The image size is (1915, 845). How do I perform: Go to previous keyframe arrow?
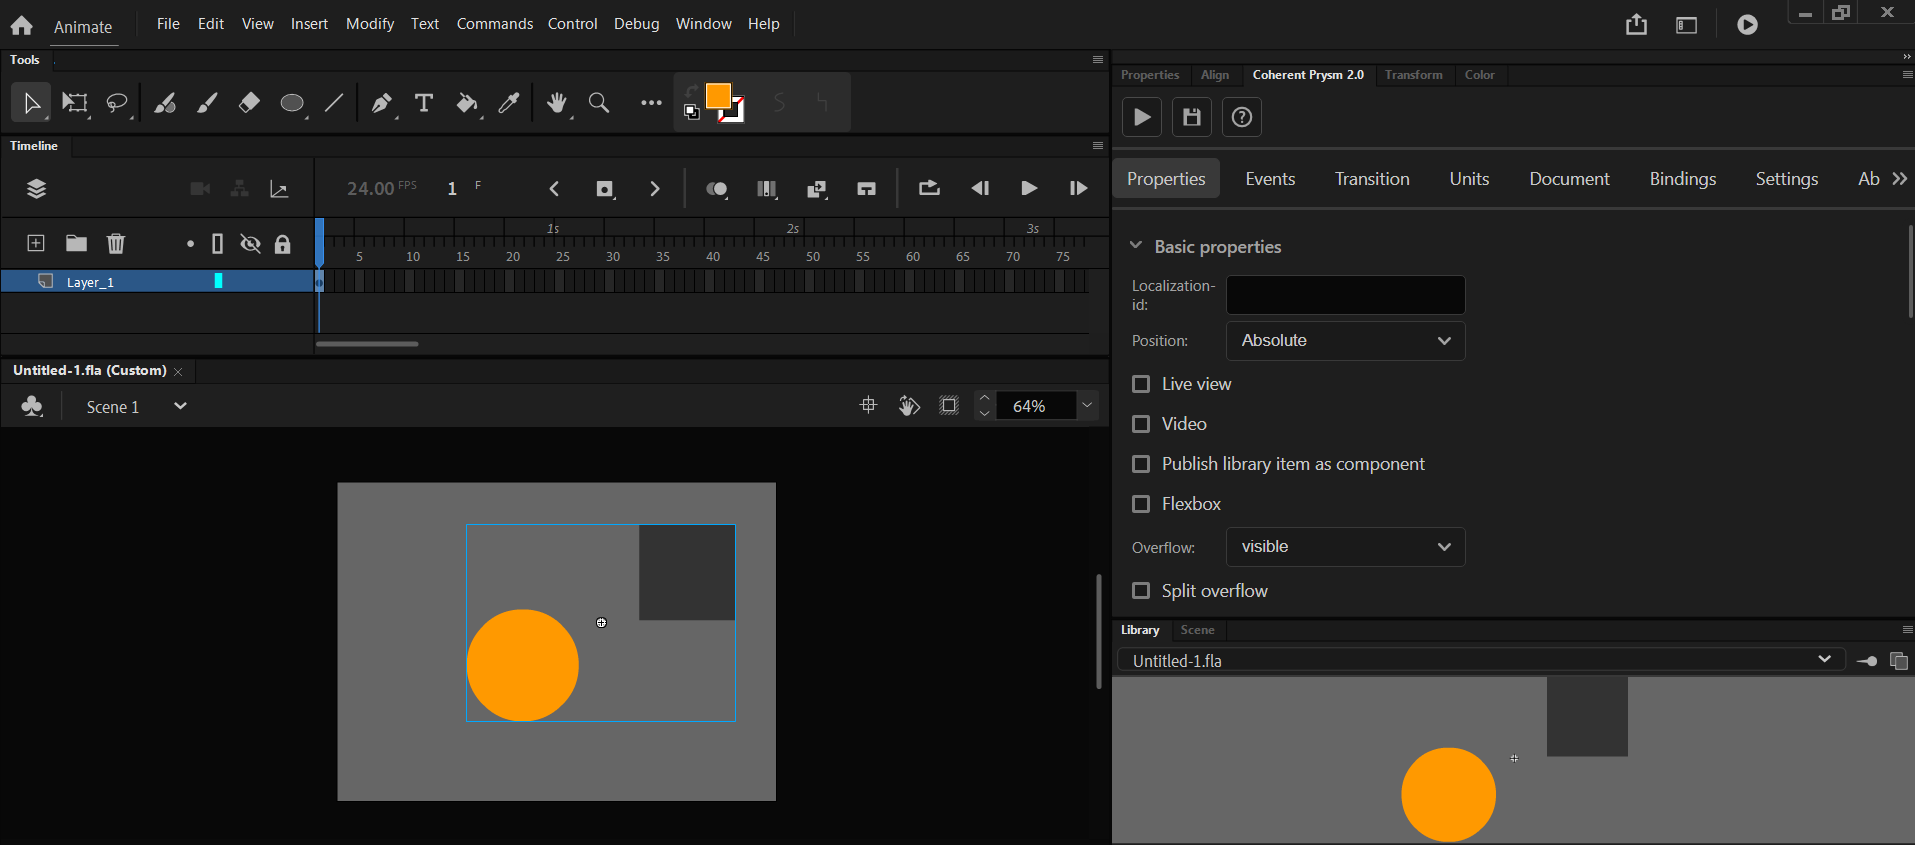[x=554, y=188]
